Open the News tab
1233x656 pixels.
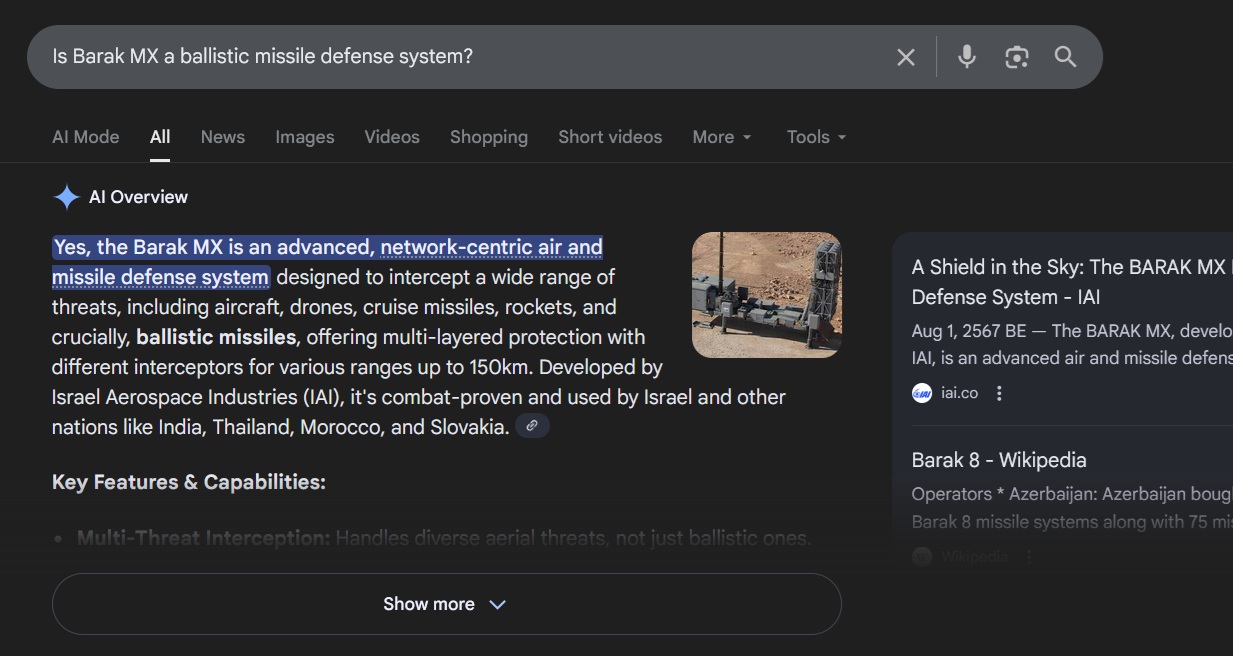pos(223,137)
